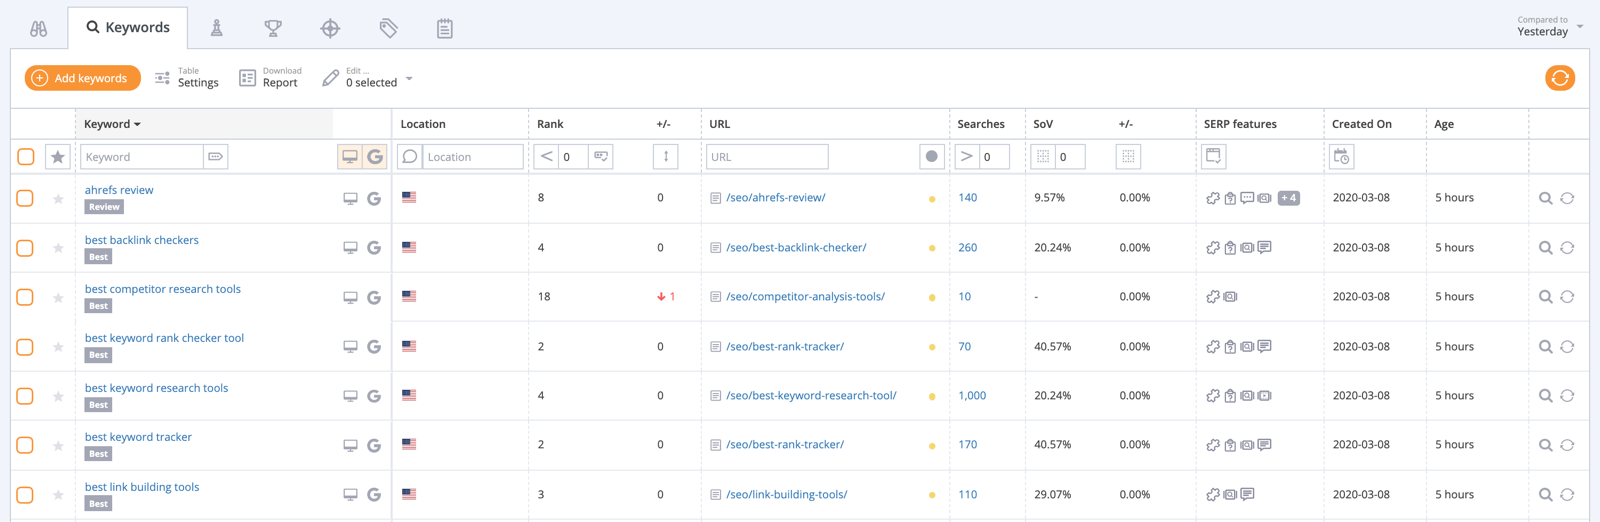1600x522 pixels.
Task: Refresh the best backlink checkers row
Action: tap(1567, 248)
